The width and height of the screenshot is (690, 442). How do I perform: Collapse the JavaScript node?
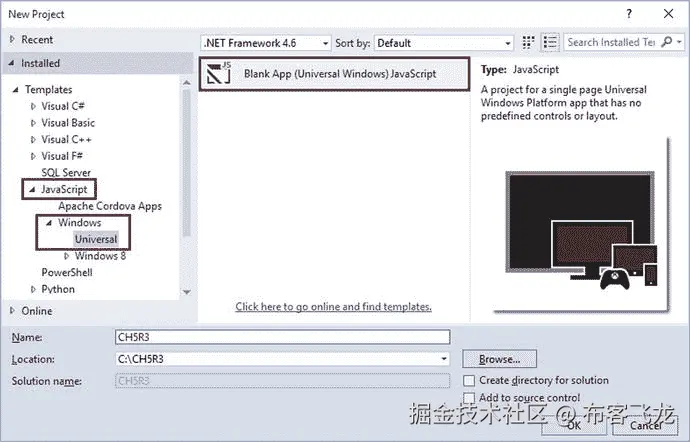tap(32, 190)
